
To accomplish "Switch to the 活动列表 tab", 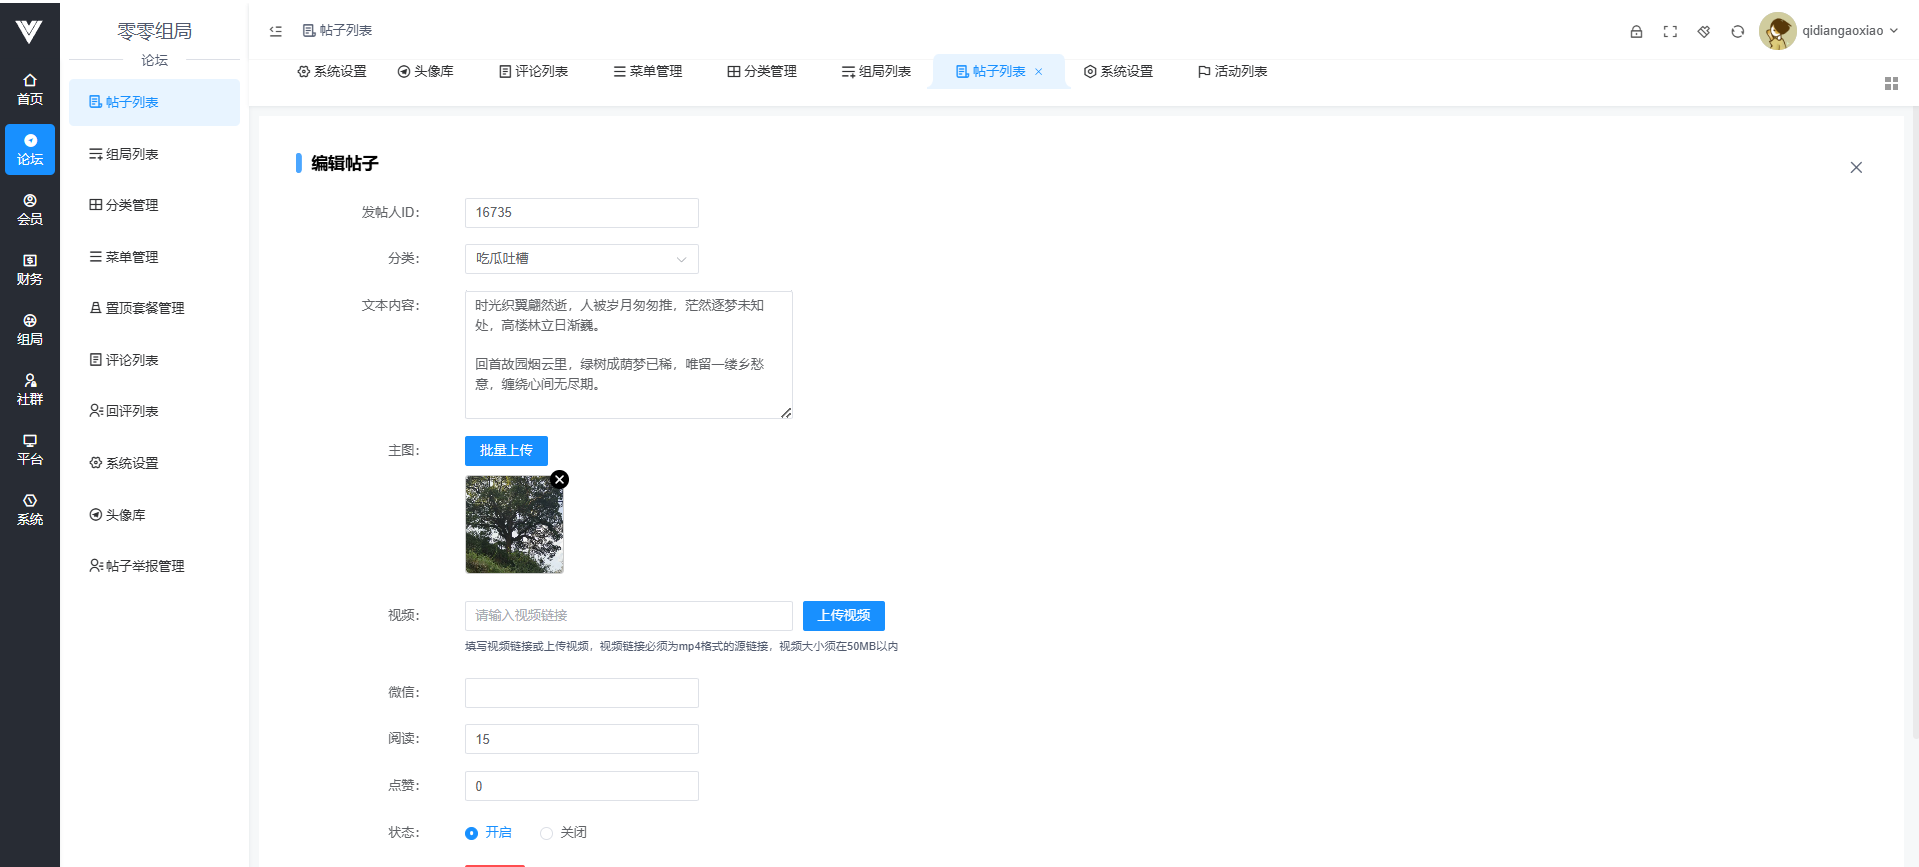I will [1232, 72].
